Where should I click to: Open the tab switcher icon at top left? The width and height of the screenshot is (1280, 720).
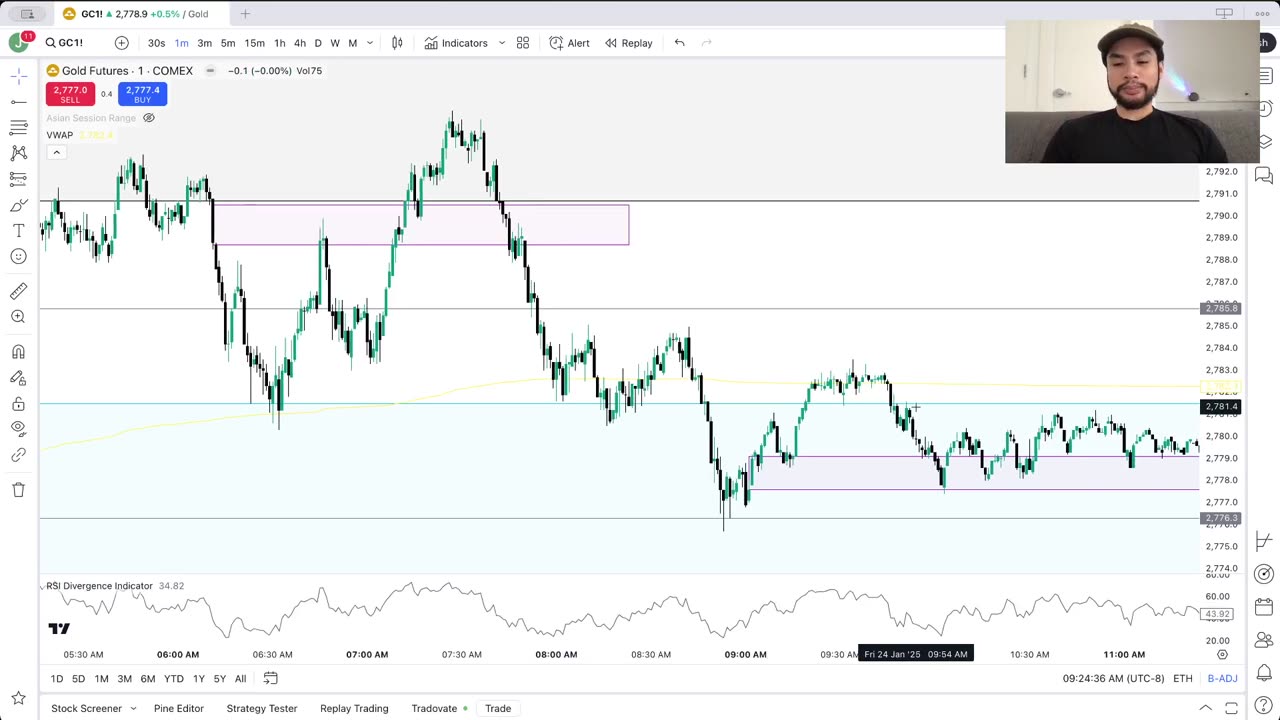pos(27,14)
